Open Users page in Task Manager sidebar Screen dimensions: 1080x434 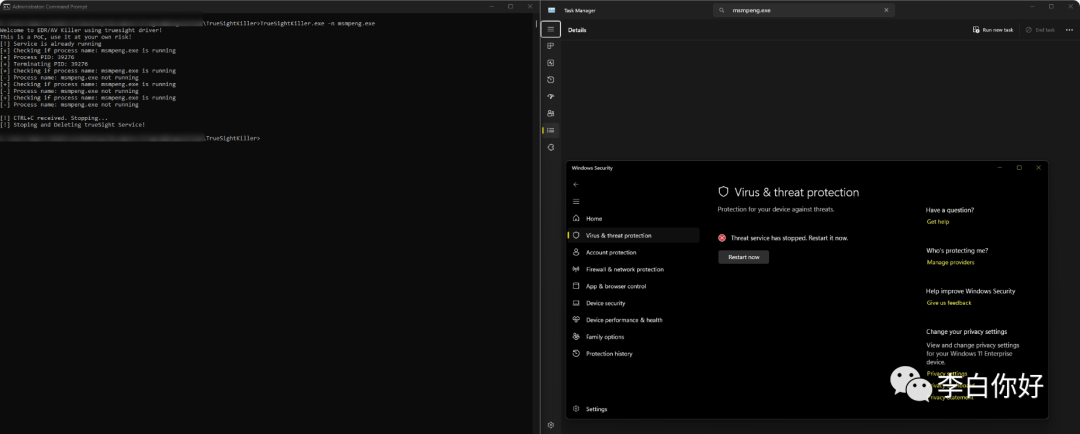click(x=550, y=114)
